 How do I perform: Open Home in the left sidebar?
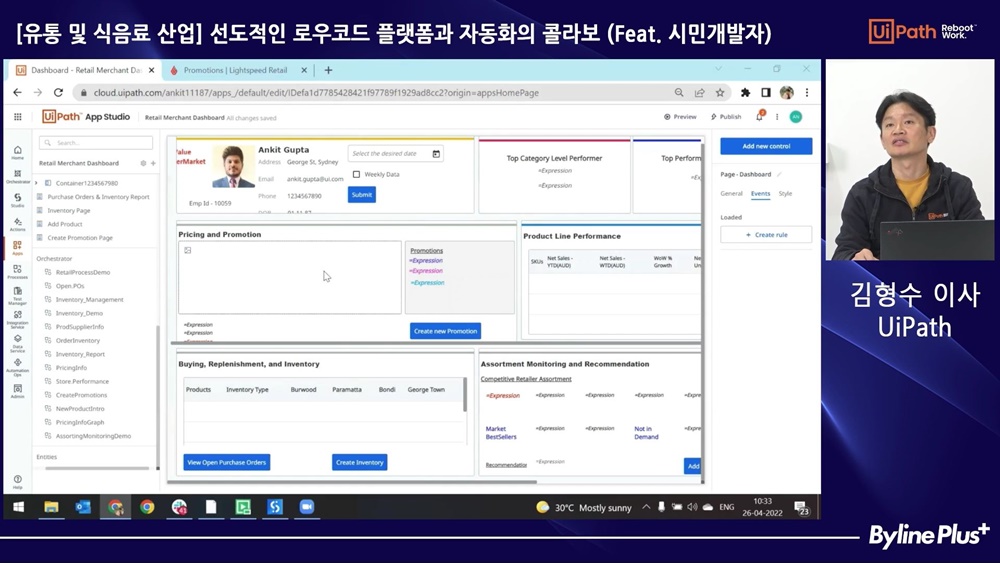pos(18,152)
